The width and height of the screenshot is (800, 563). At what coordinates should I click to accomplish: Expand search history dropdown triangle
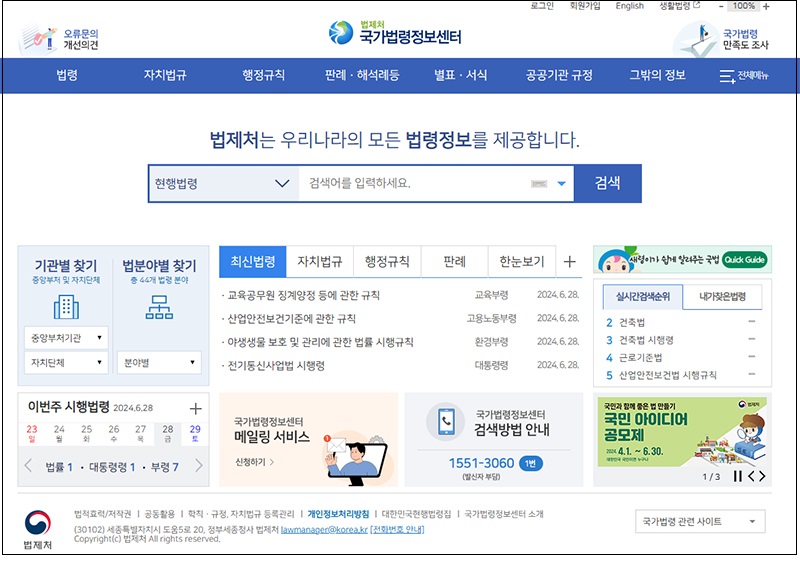(561, 184)
